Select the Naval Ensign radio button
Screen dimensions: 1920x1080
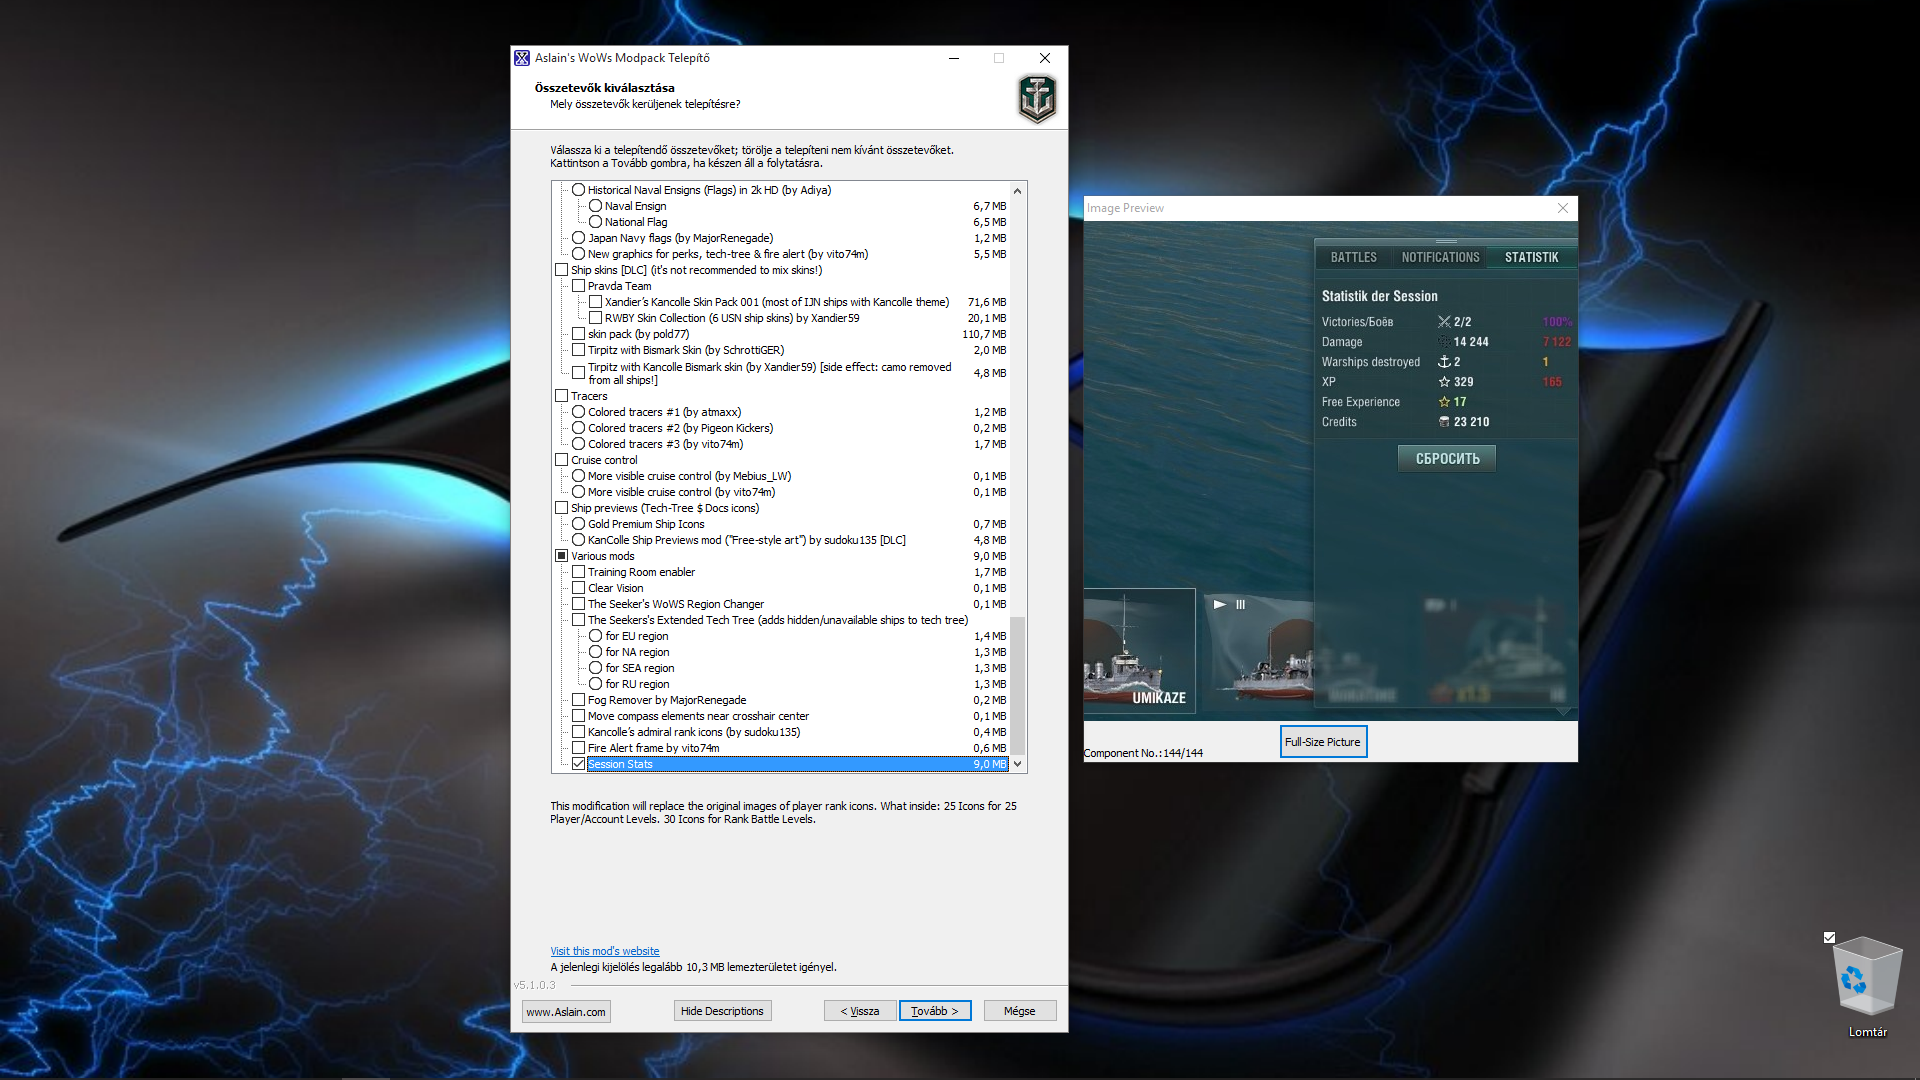(595, 206)
